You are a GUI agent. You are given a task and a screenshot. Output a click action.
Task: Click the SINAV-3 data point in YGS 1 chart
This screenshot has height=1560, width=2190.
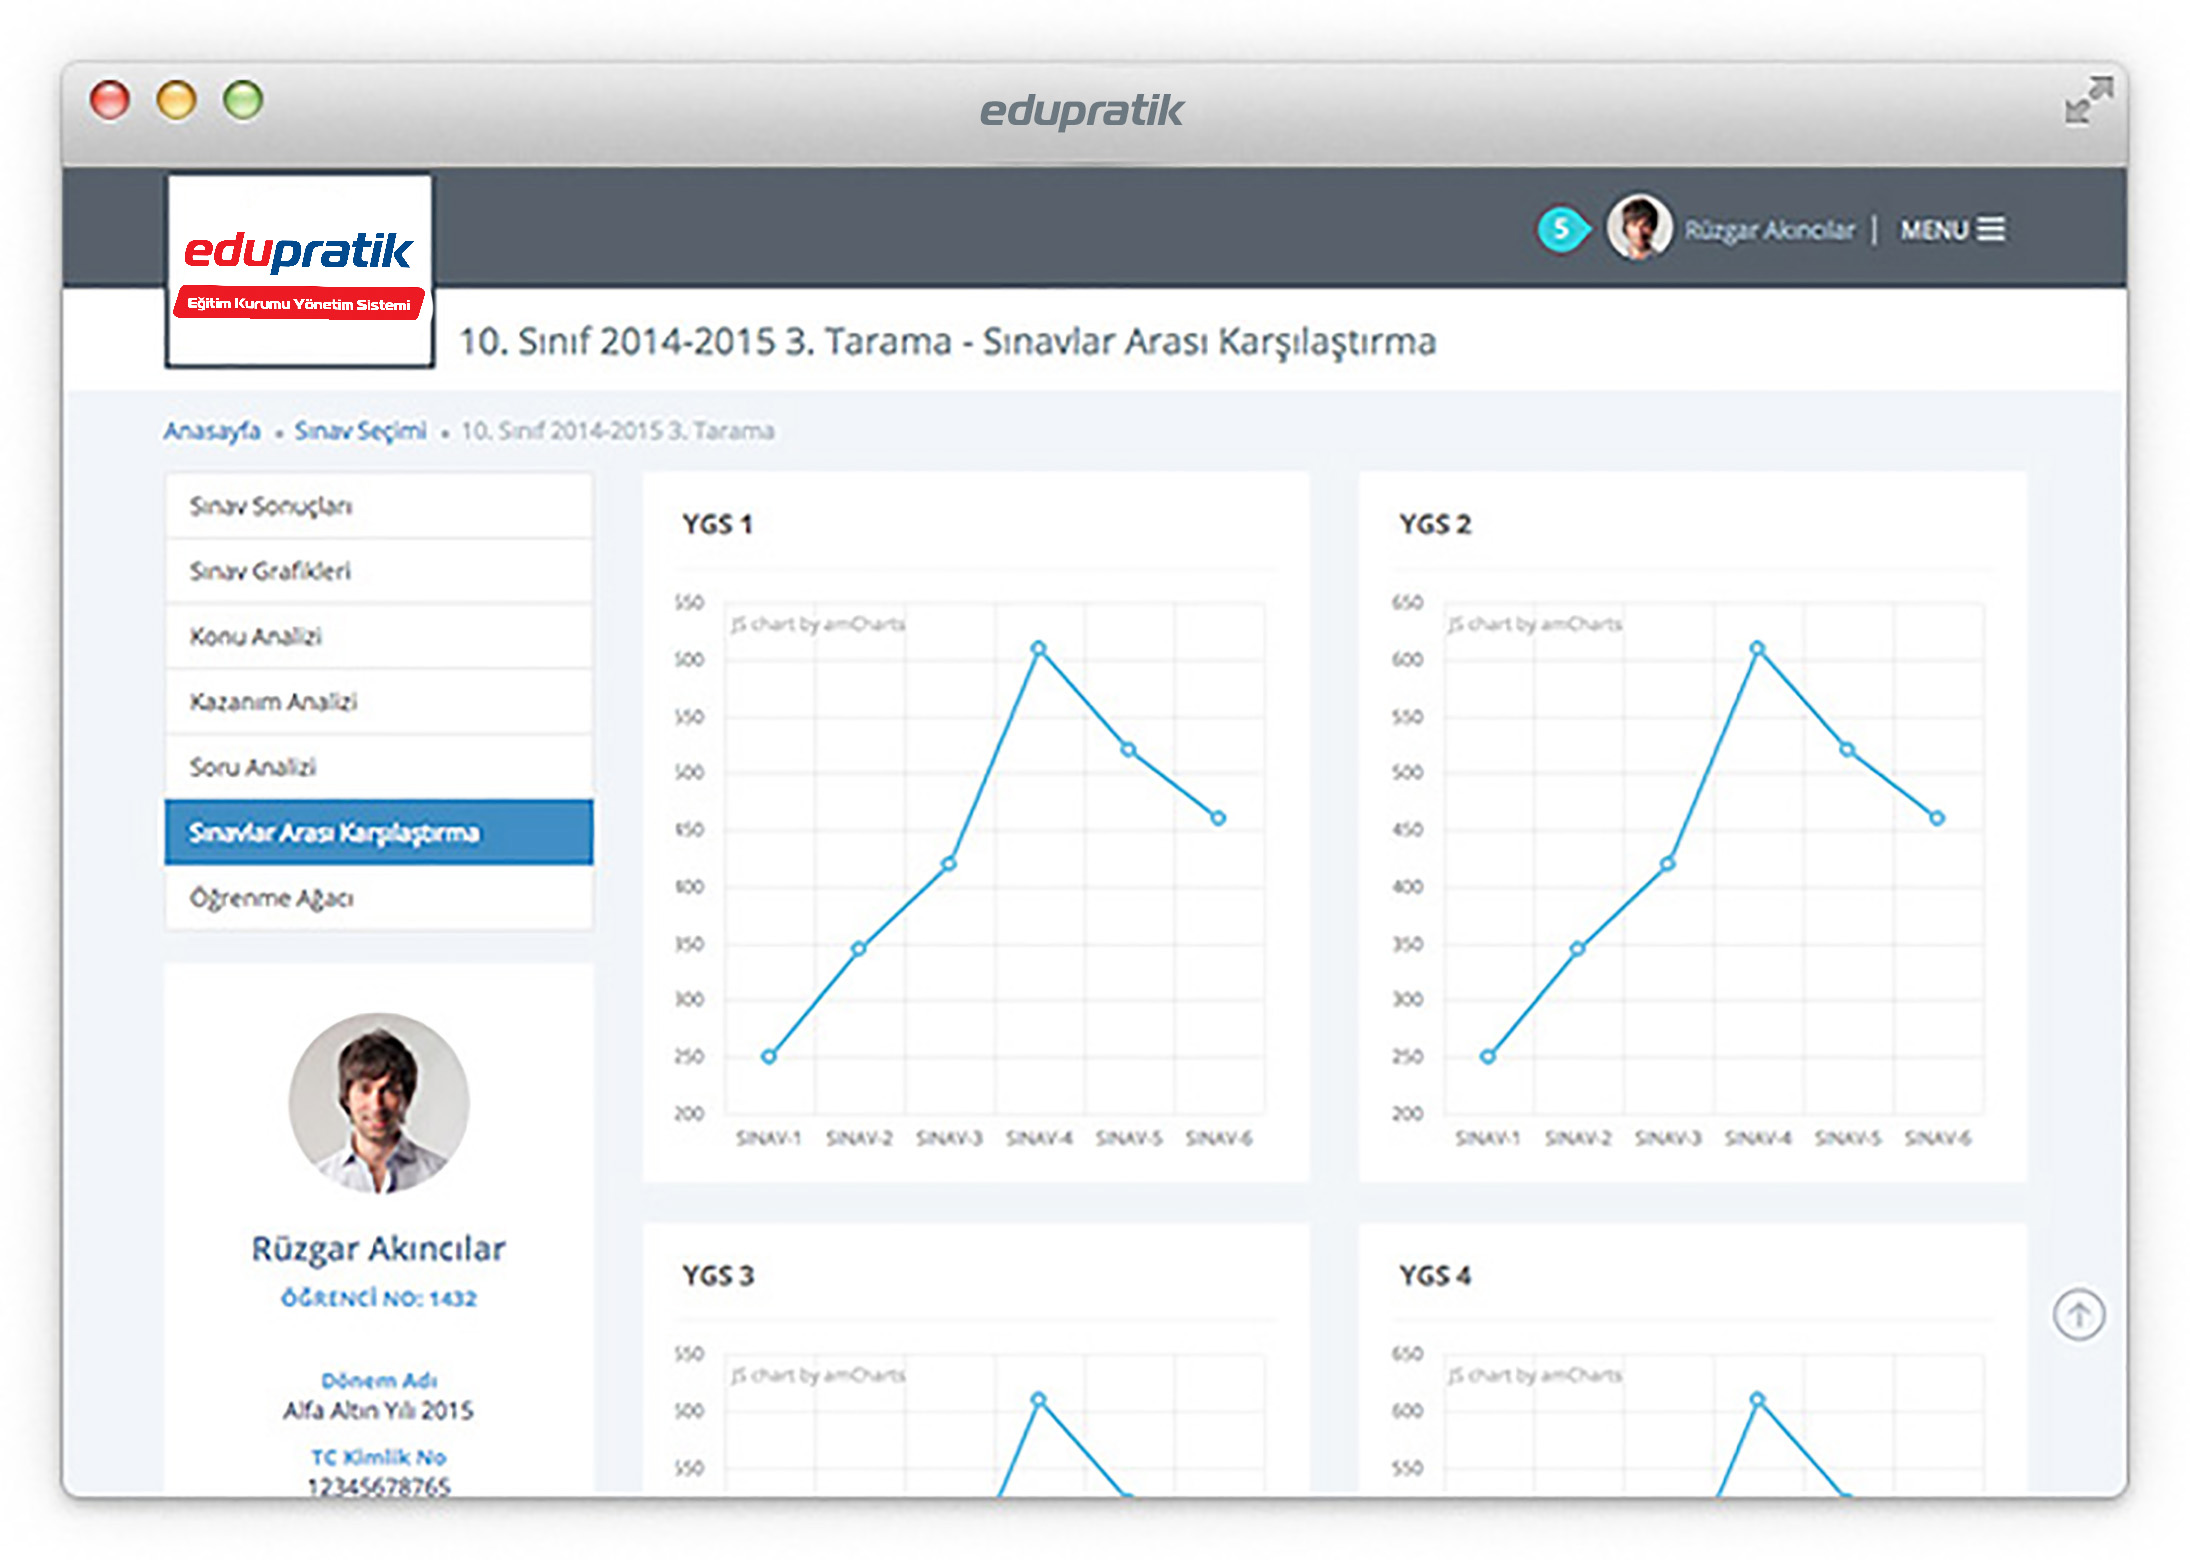[x=949, y=863]
